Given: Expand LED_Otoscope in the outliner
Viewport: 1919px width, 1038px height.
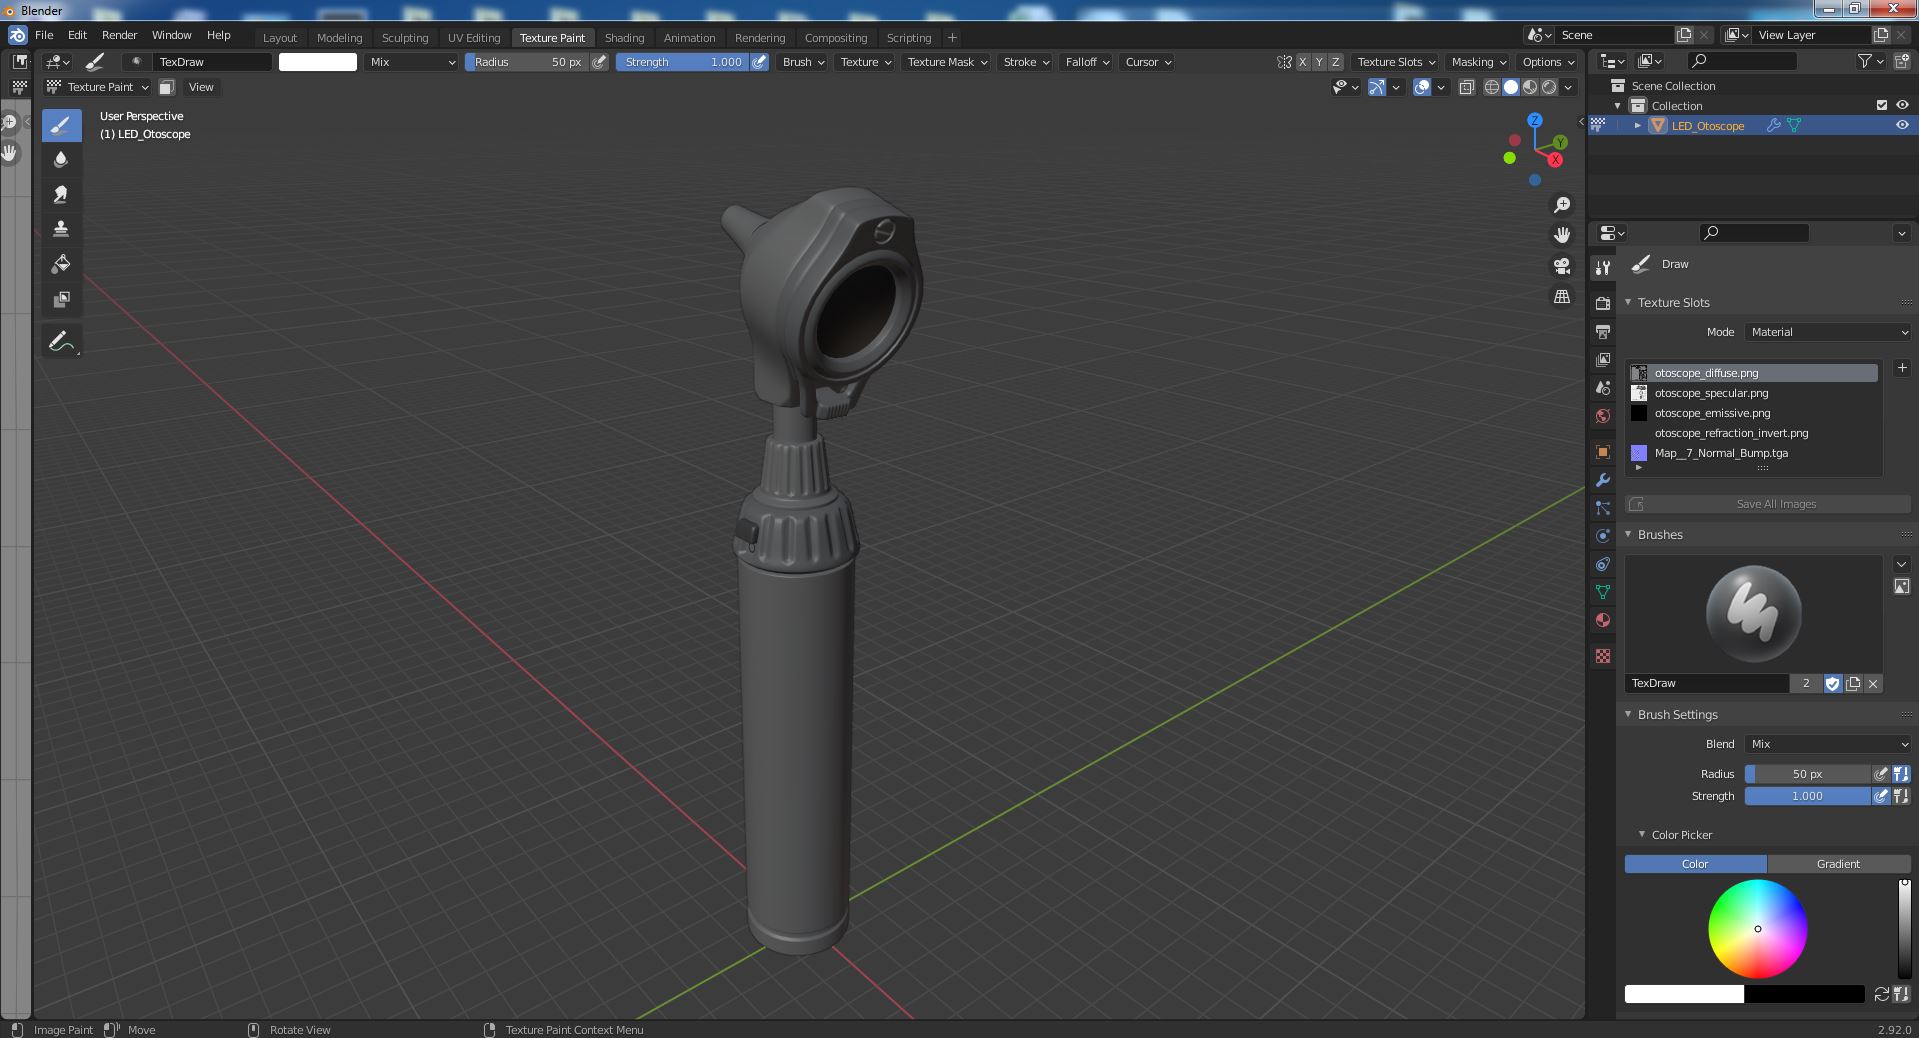Looking at the screenshot, I should 1637,125.
